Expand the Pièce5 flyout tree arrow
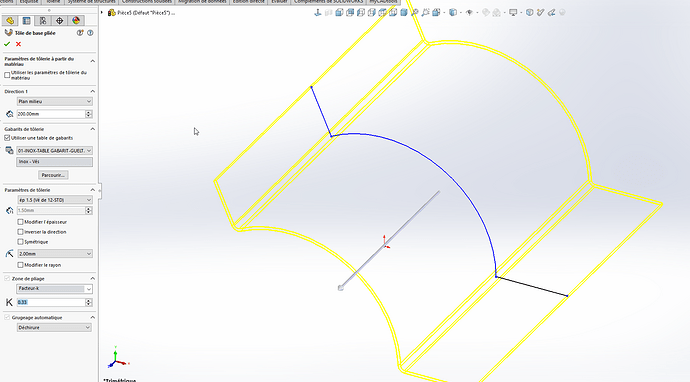 coord(102,13)
